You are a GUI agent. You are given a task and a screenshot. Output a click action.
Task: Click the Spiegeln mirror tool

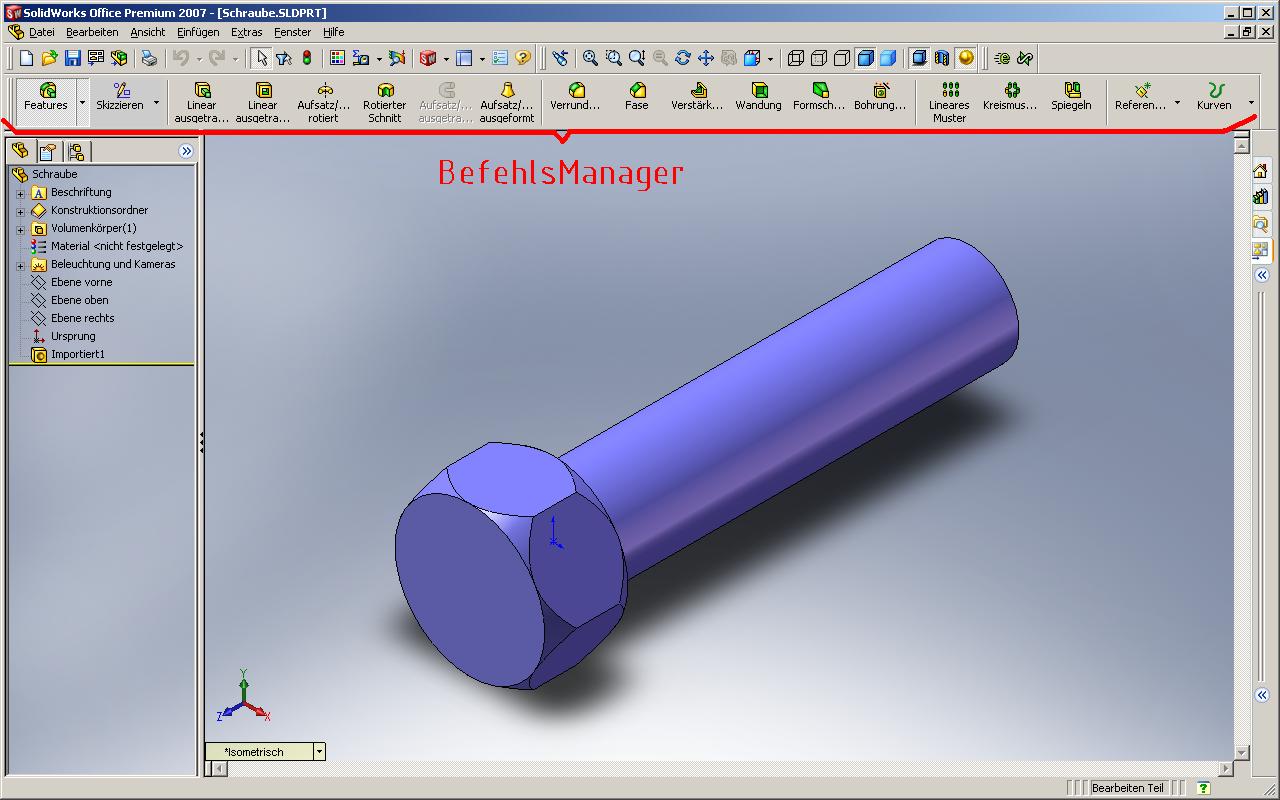pos(1072,97)
